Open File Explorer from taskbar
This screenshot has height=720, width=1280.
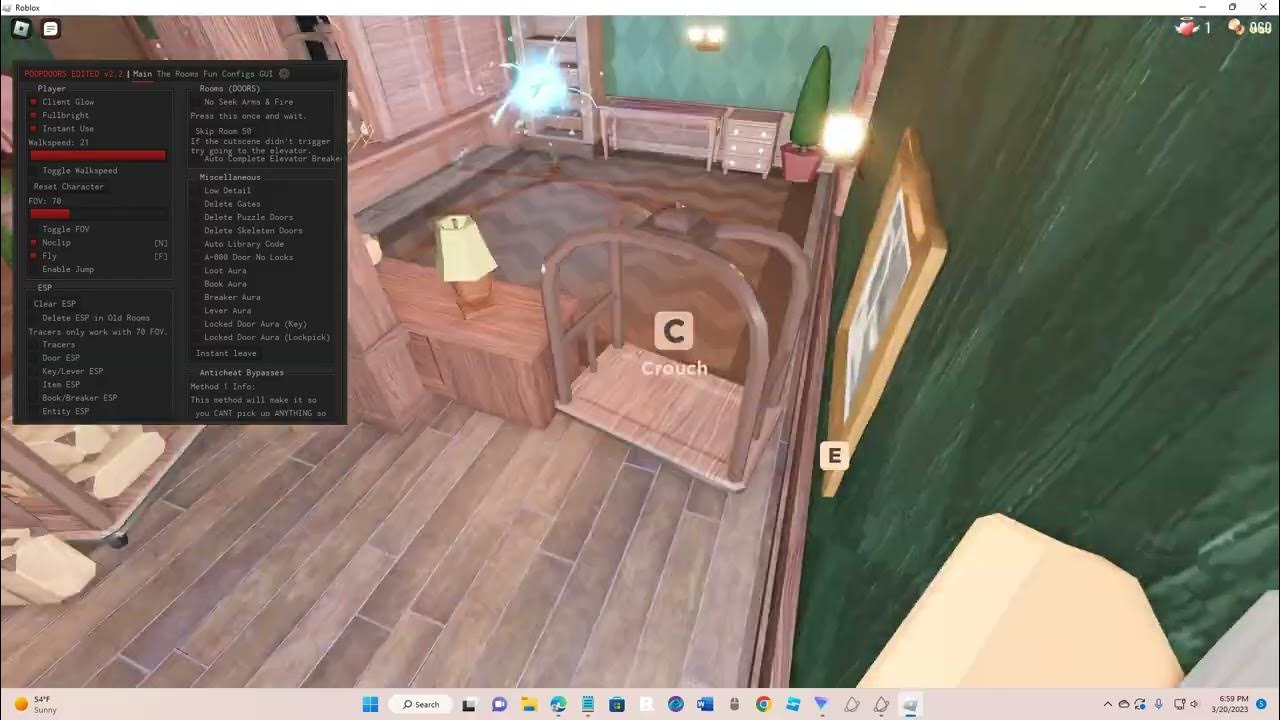click(528, 704)
